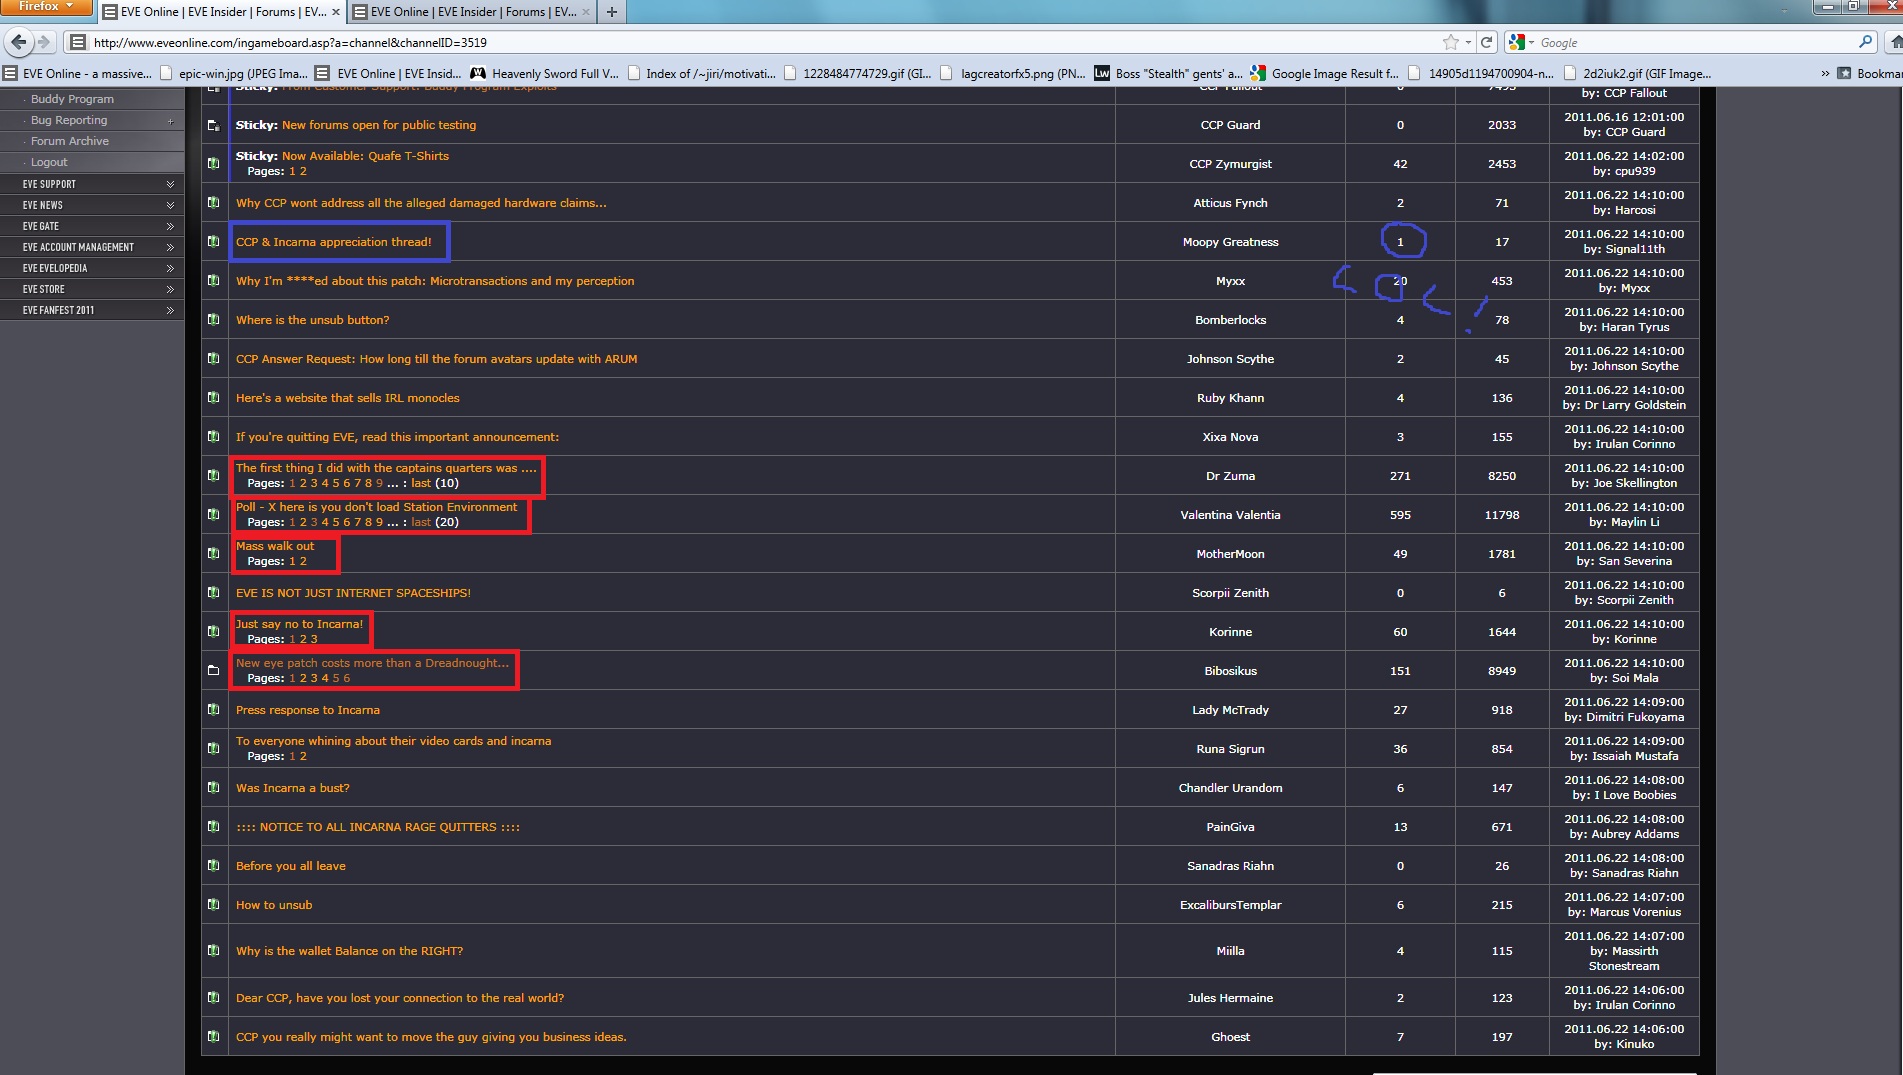Open page 3 of 'Just say no to Incarna!'

point(314,639)
